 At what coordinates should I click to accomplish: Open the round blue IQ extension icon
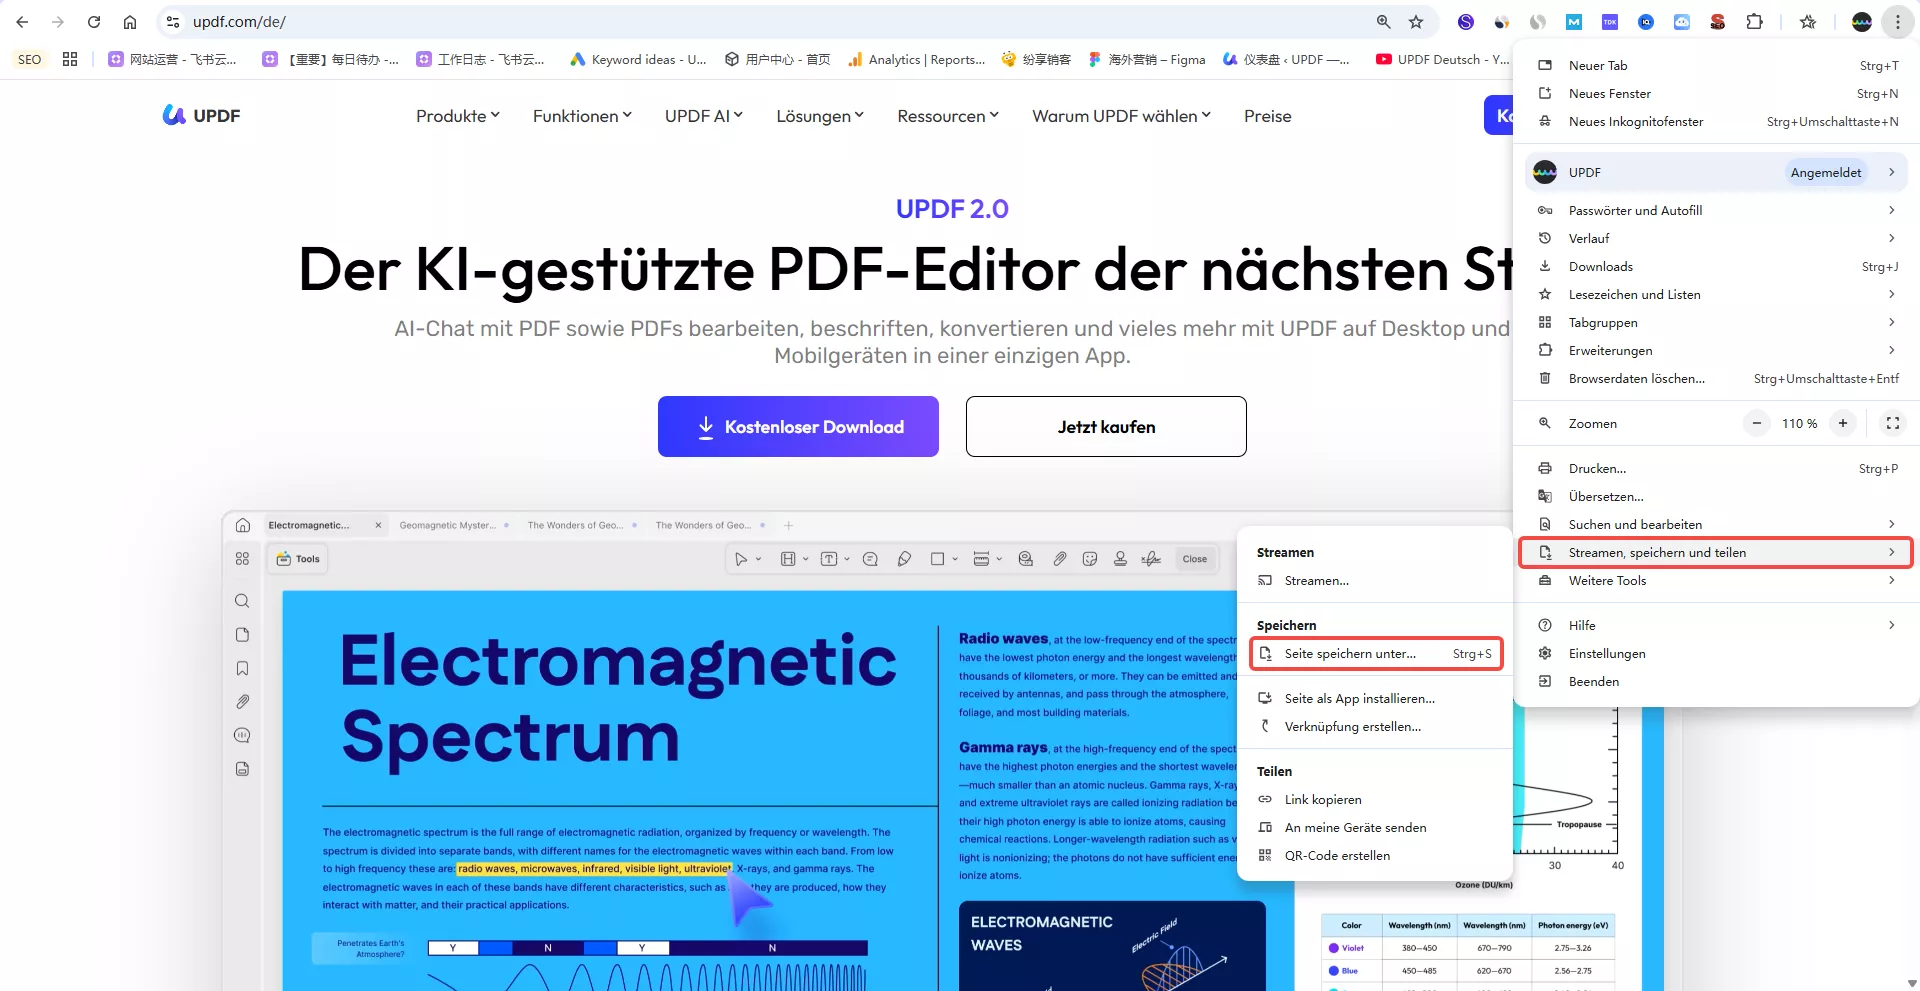(x=1646, y=22)
